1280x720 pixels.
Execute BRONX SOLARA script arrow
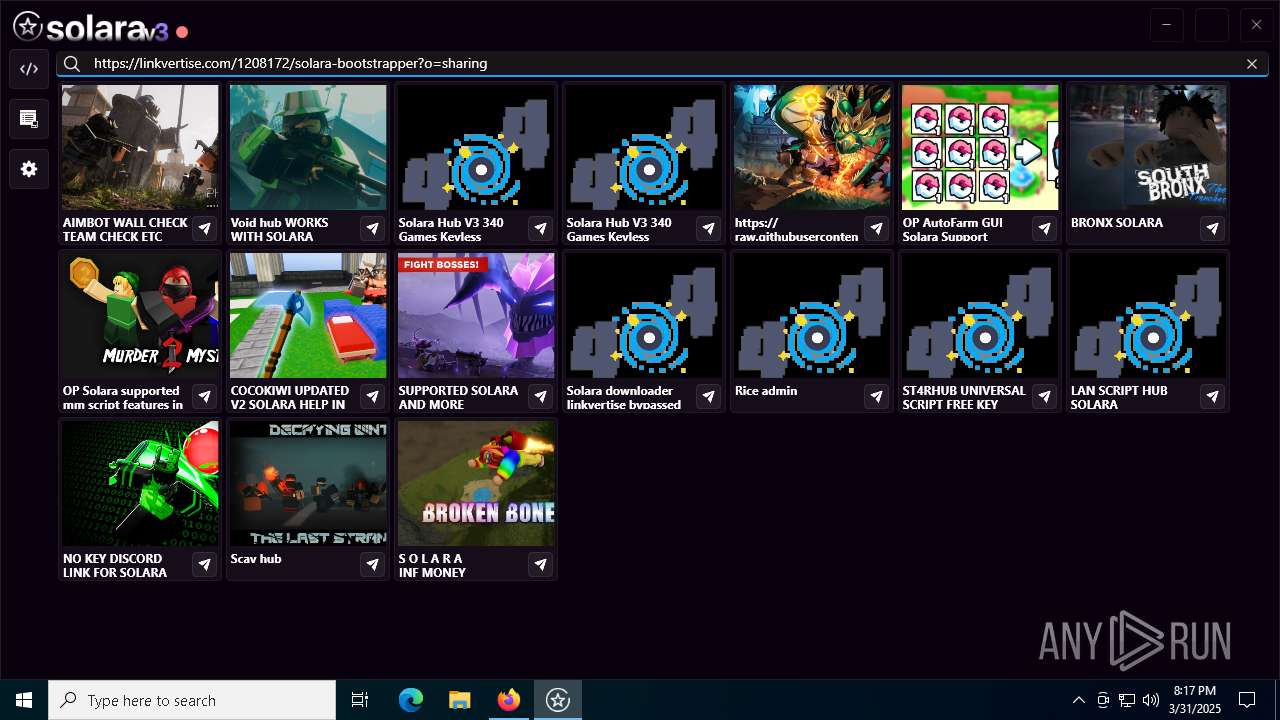pyautogui.click(x=1212, y=229)
